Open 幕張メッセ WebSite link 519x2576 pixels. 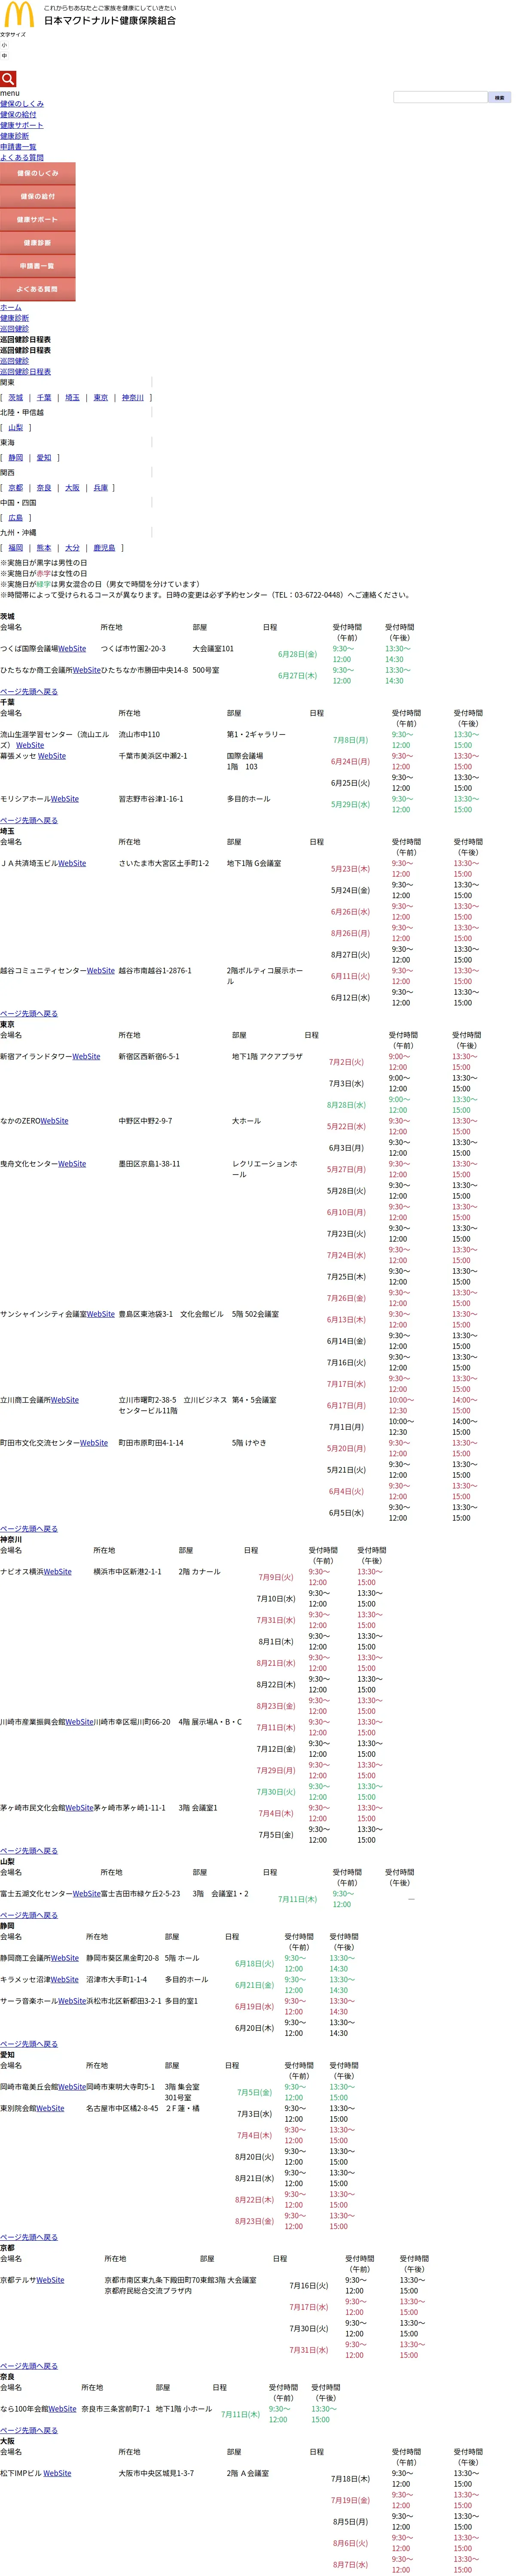click(52, 756)
